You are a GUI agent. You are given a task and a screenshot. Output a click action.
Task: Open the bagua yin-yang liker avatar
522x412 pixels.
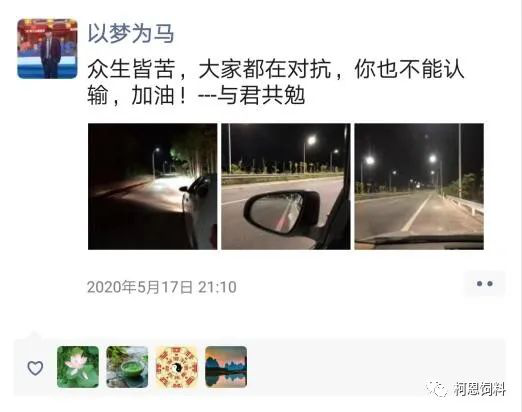coord(177,367)
